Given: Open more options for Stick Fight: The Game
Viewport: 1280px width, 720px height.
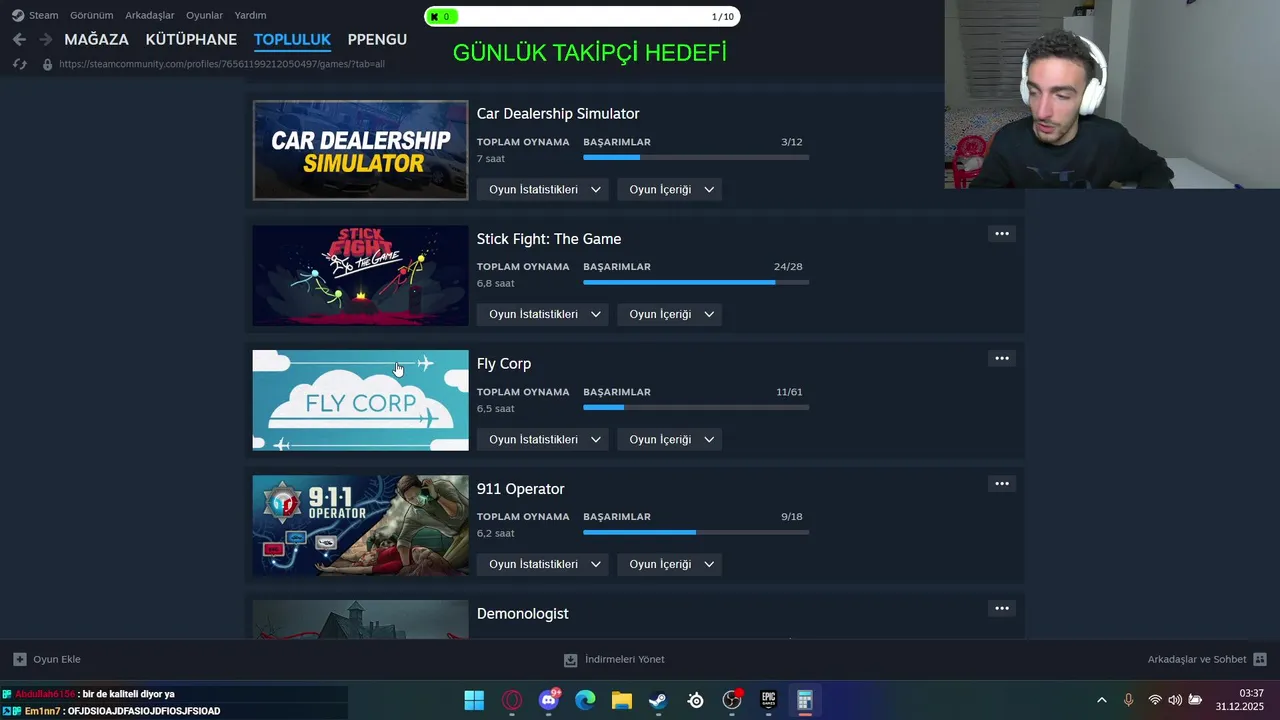Looking at the screenshot, I should click(x=1001, y=234).
